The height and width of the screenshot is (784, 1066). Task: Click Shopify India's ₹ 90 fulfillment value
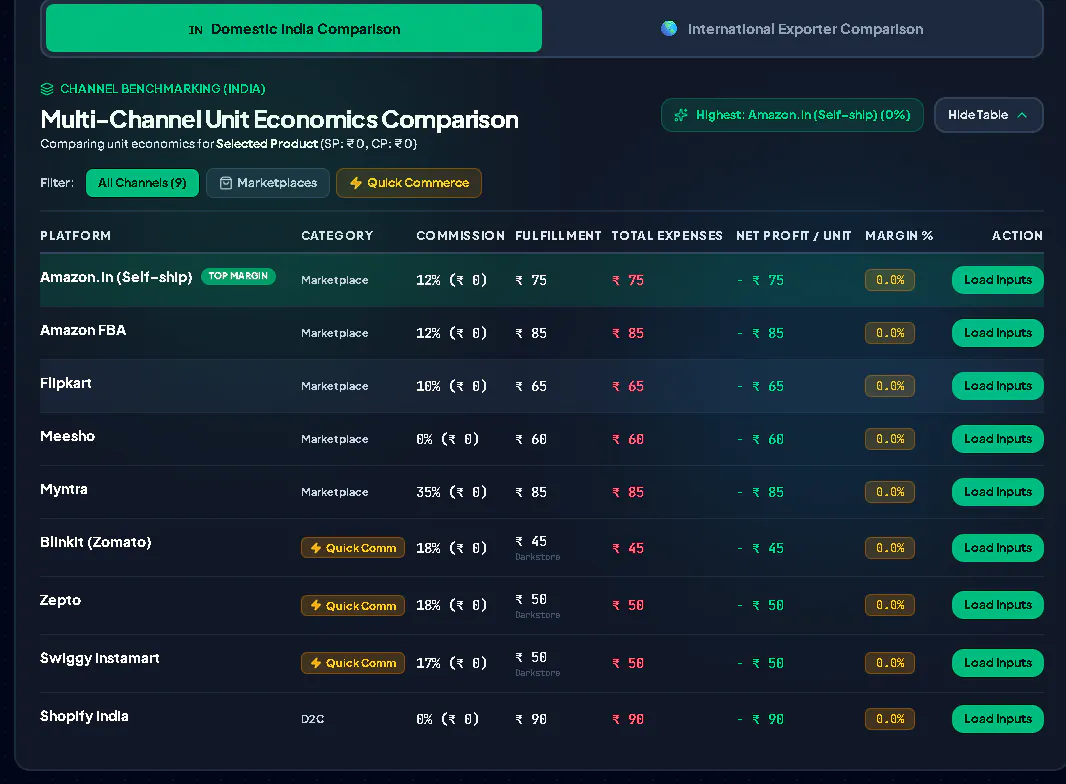(x=531, y=719)
